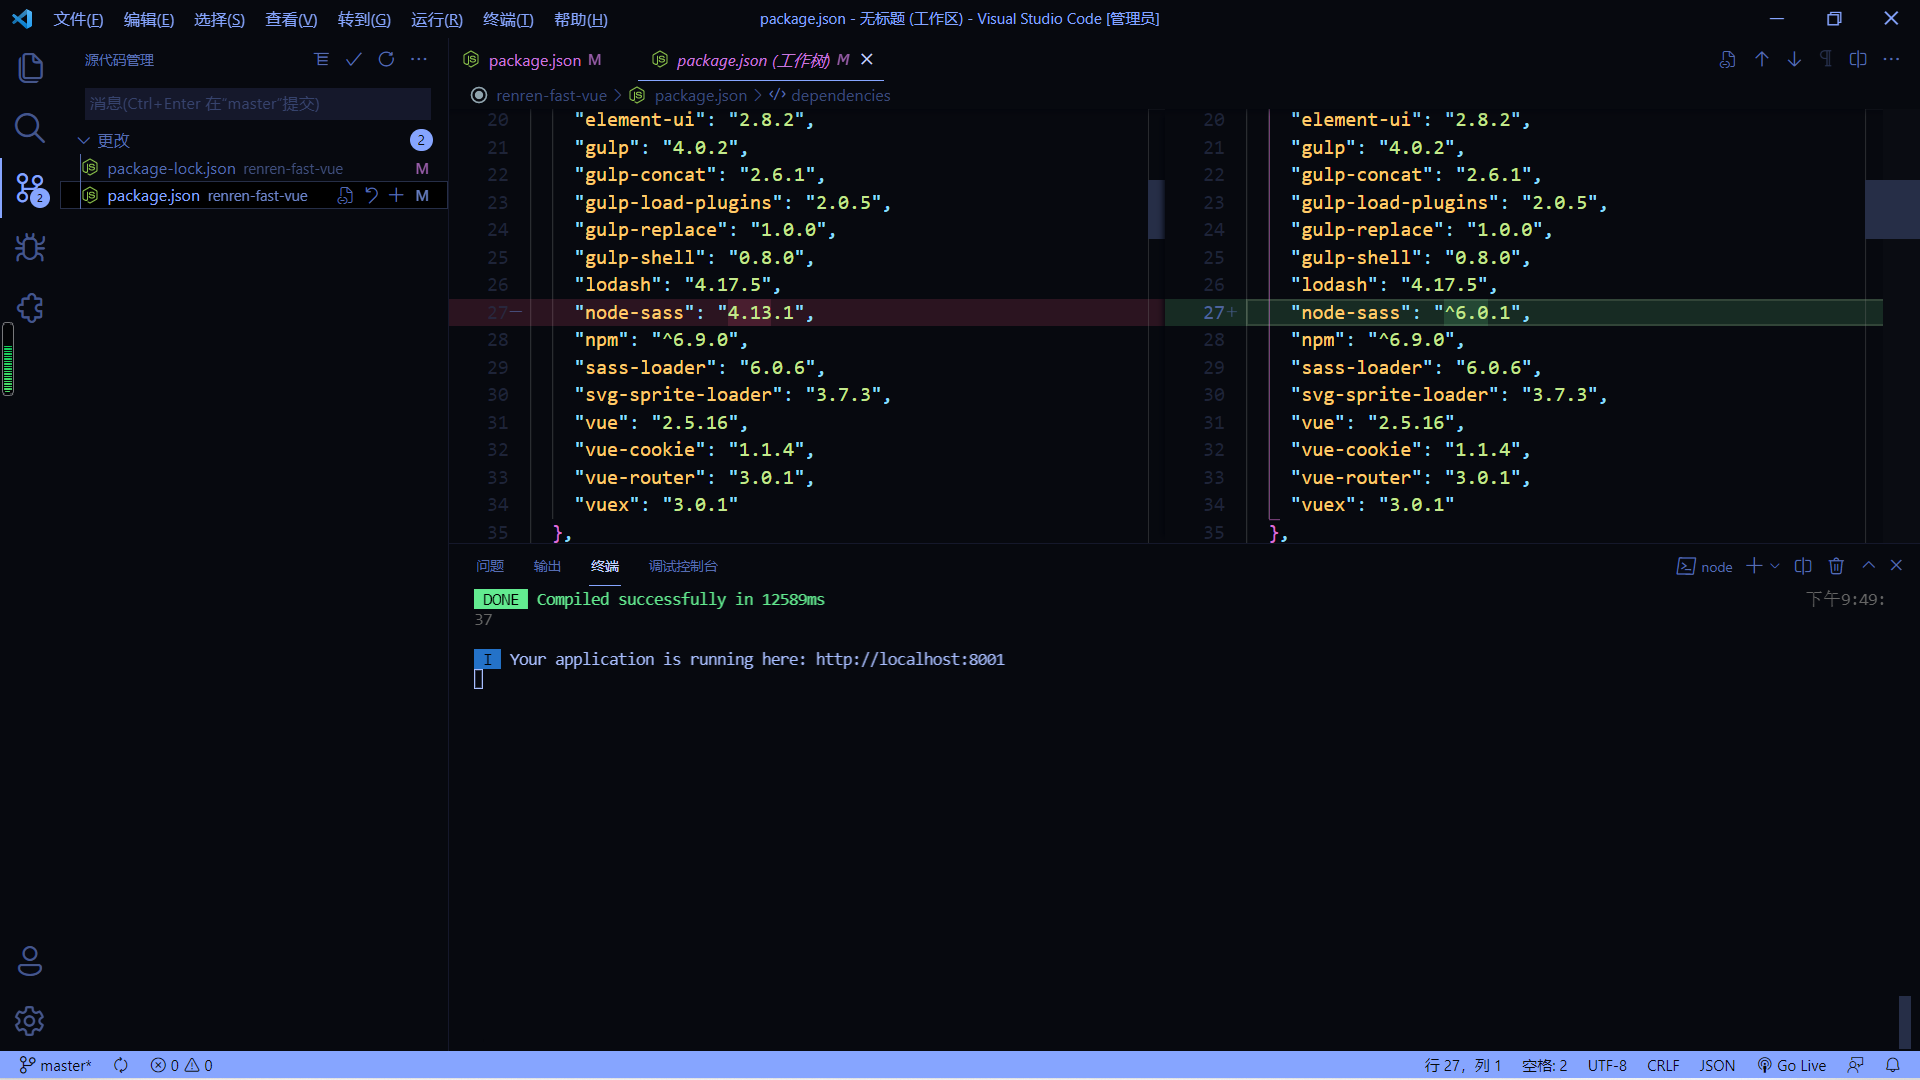Open the Run and Debug view
Viewport: 1920px width, 1080px height.
tap(30, 247)
